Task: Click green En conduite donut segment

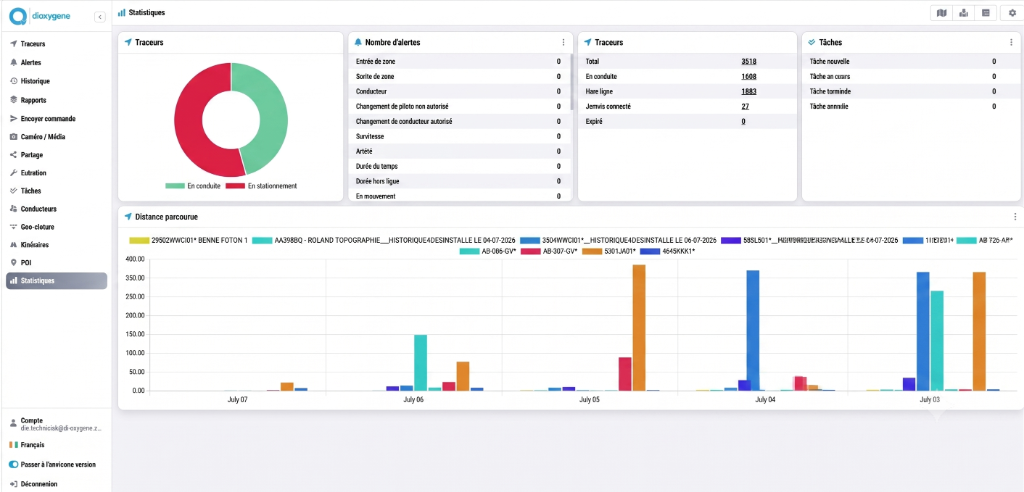Action: [x=272, y=114]
